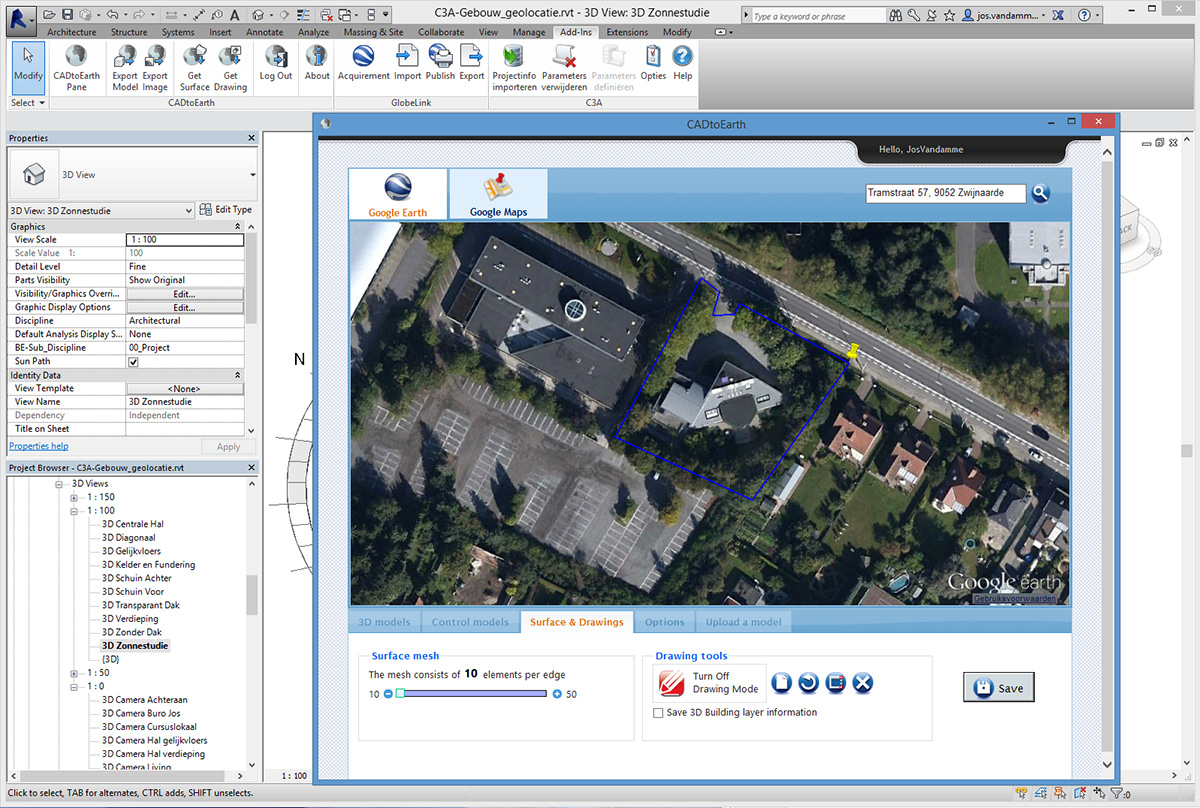1200x808 pixels.
Task: Click the third blue drawing tool icon
Action: coord(836,683)
